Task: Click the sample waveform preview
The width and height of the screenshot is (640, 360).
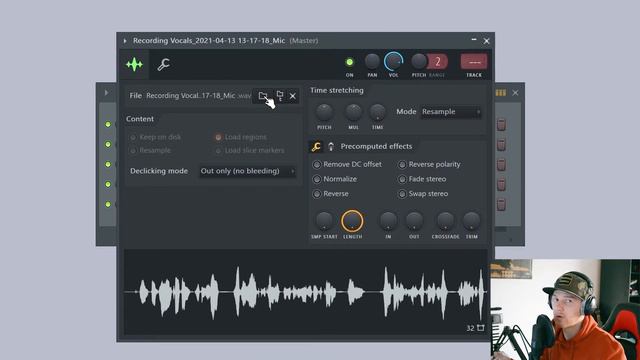Action: [306, 292]
